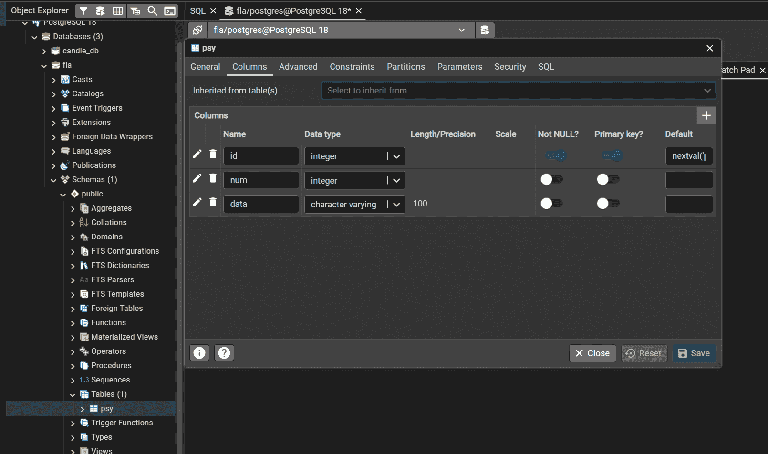768x454 pixels.
Task: Switch to the Advanced tab
Action: [298, 67]
